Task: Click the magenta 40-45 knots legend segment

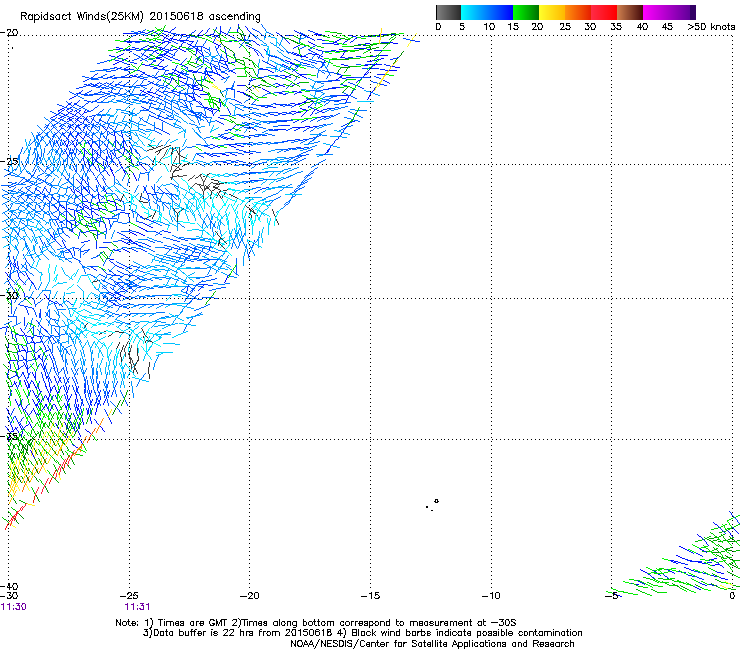Action: (x=656, y=12)
